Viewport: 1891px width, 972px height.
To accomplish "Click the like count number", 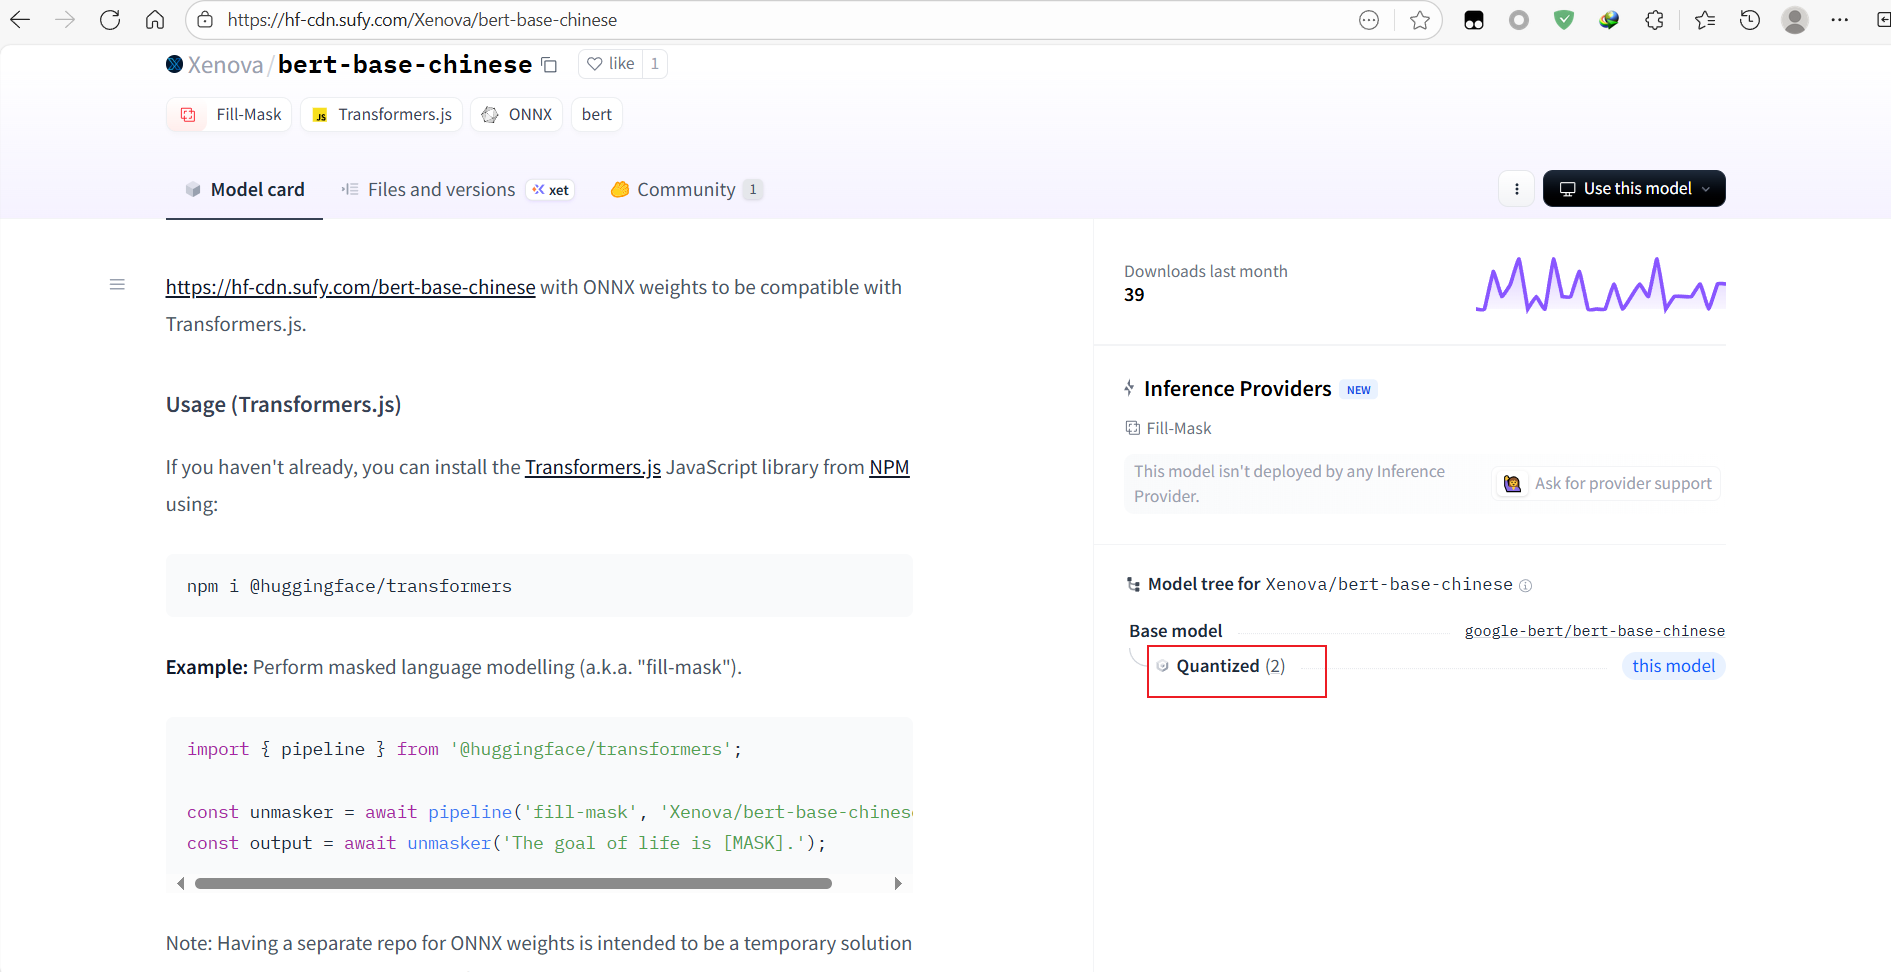I will (x=655, y=64).
